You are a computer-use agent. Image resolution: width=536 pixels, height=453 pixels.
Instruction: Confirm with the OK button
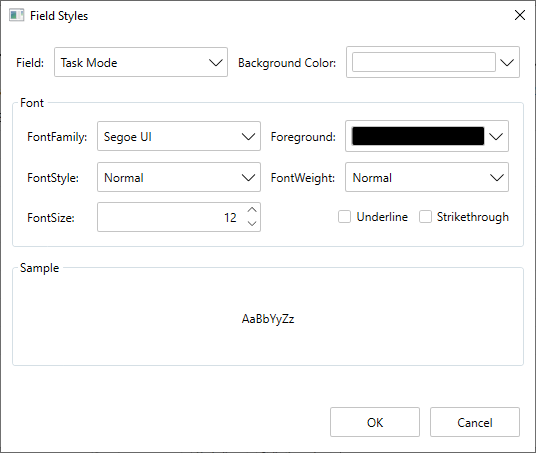(375, 422)
